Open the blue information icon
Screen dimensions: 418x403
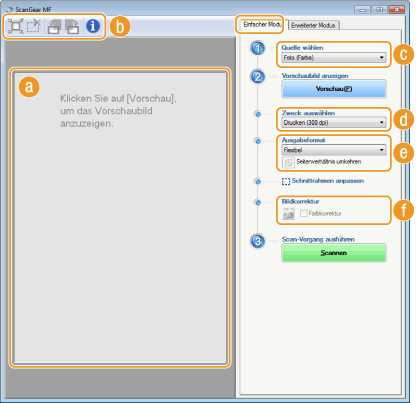(93, 26)
